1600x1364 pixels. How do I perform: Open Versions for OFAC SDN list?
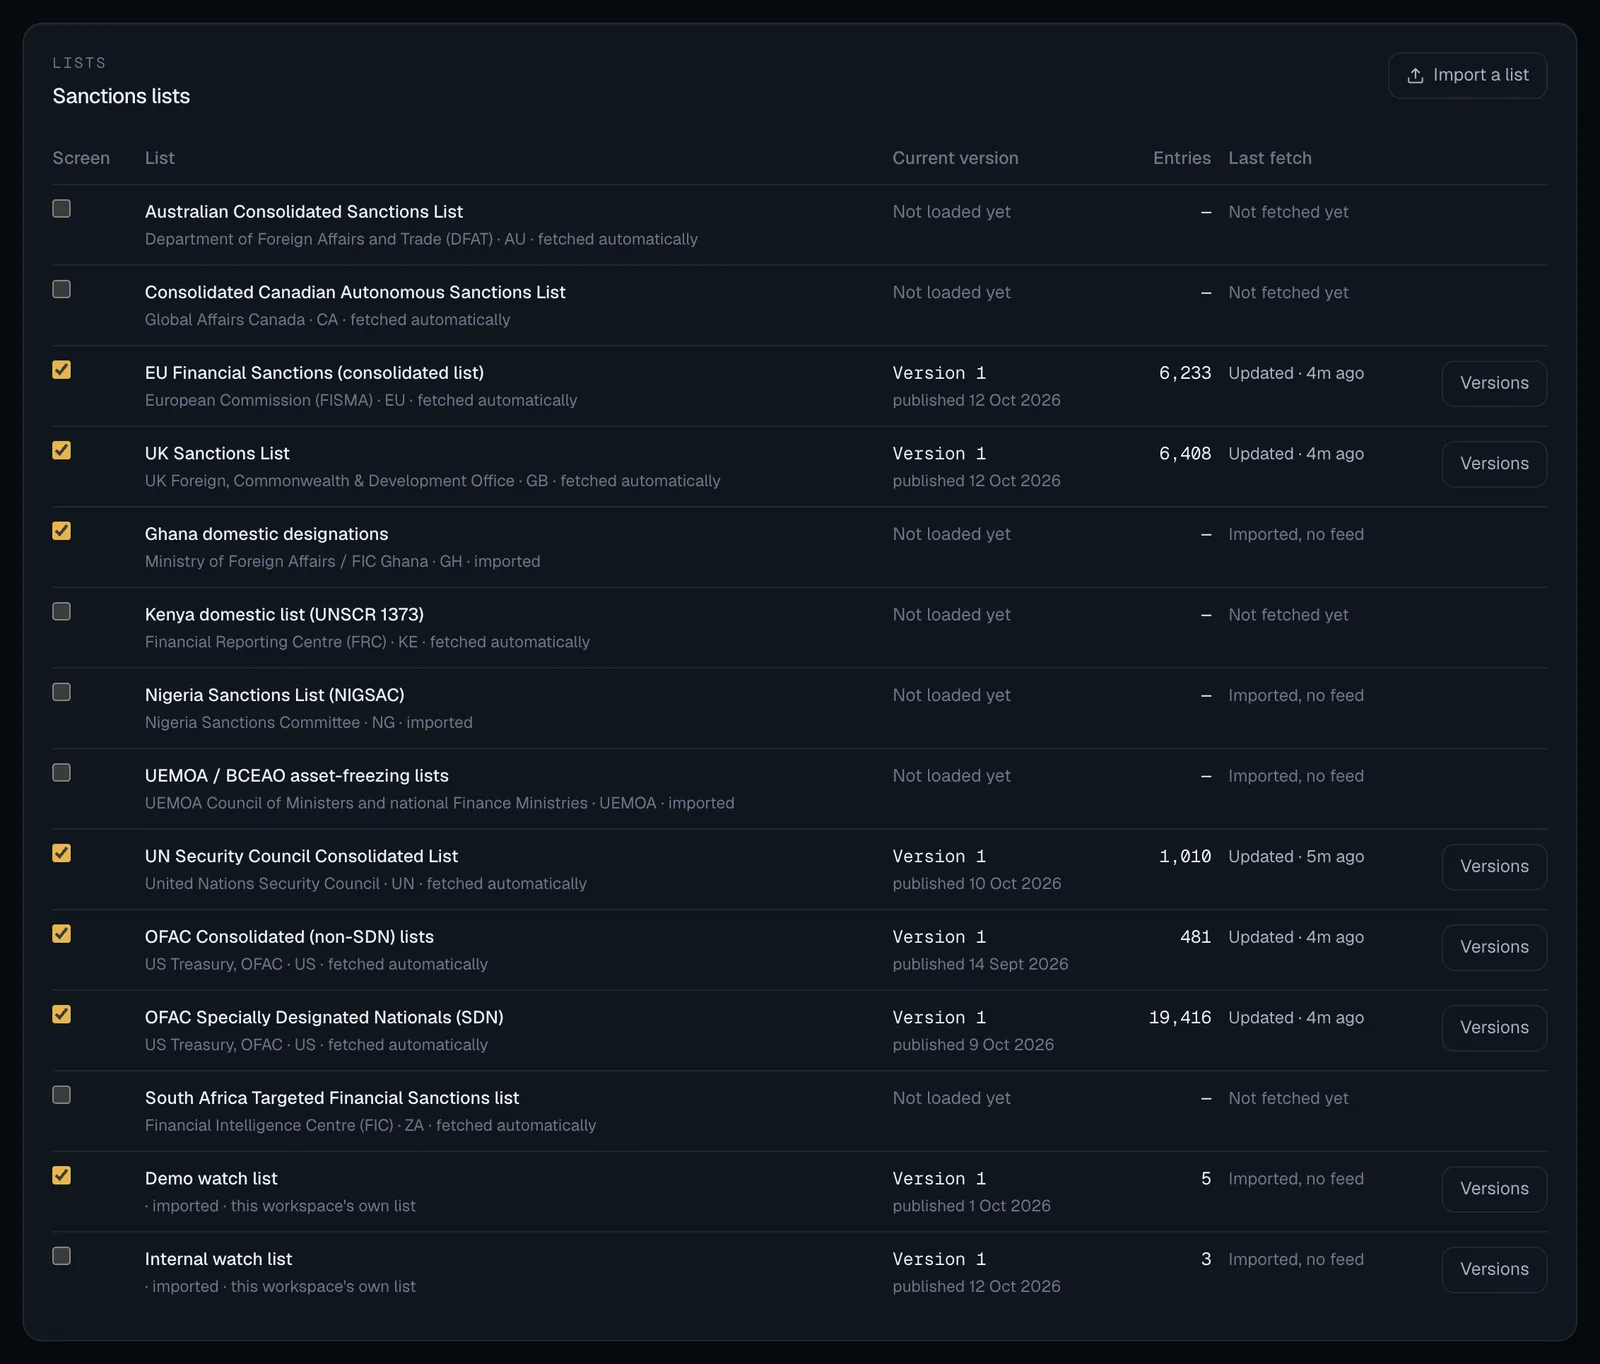click(x=1494, y=1028)
